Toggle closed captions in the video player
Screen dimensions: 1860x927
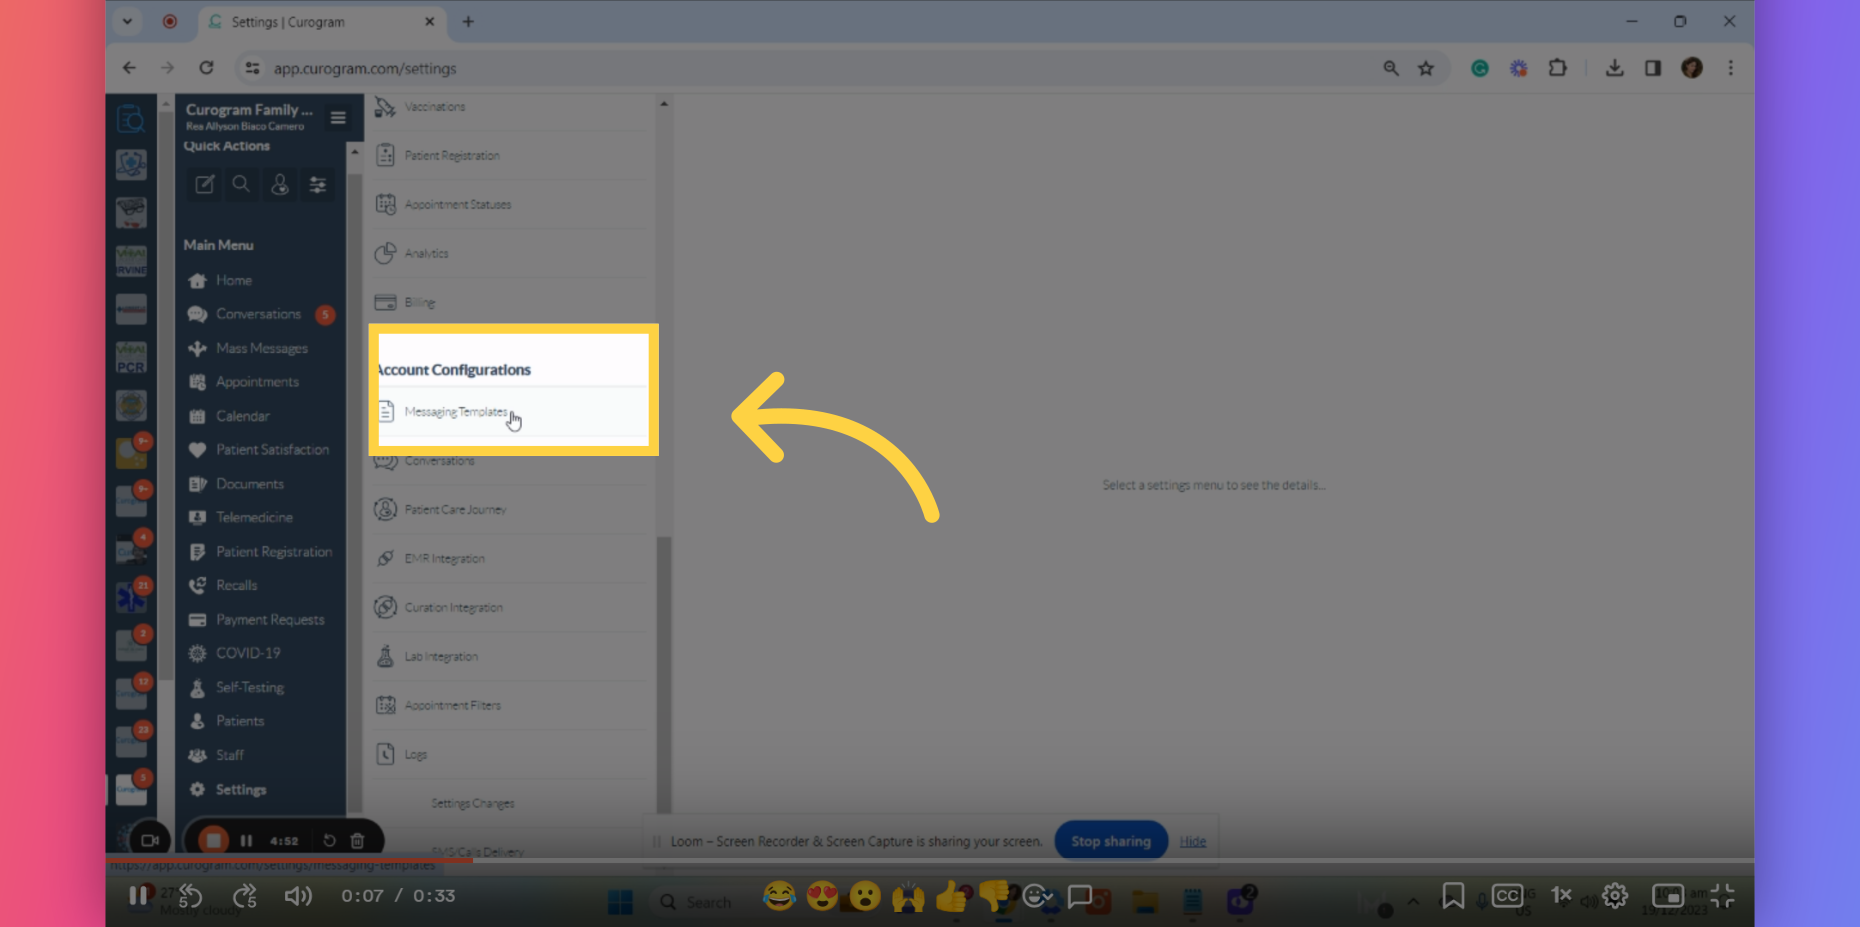click(1507, 896)
